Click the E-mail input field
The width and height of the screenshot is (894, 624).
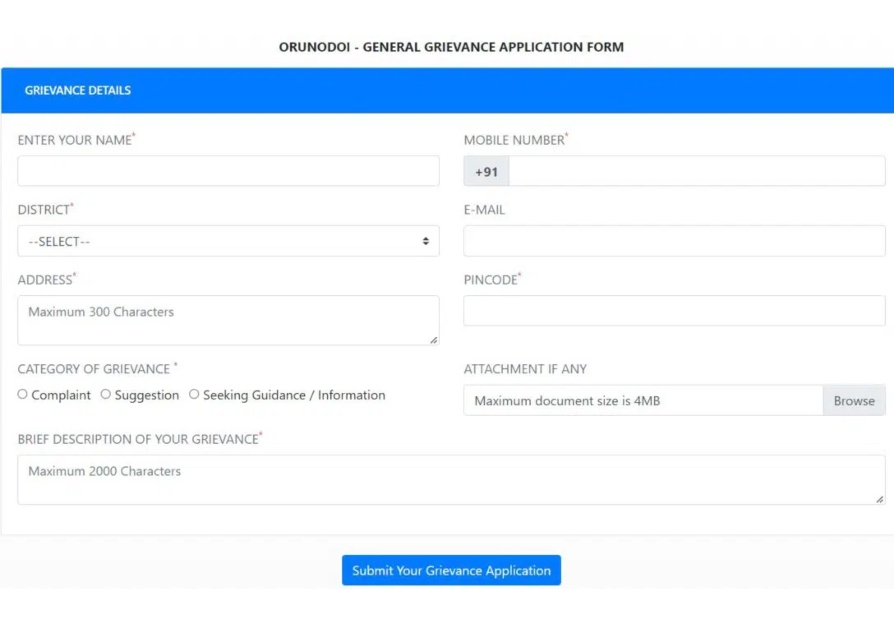pos(674,241)
